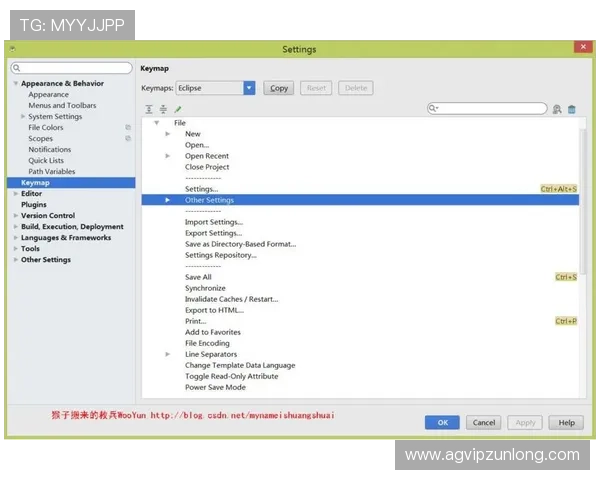Click the Collapse All icon in keymap toolbar
This screenshot has width=600, height=480.
pos(163,109)
